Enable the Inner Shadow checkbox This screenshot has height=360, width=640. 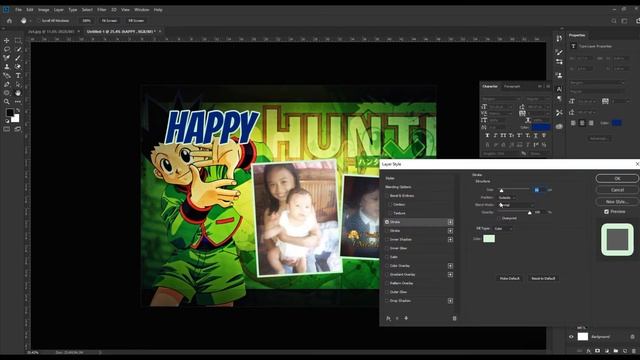(x=387, y=240)
